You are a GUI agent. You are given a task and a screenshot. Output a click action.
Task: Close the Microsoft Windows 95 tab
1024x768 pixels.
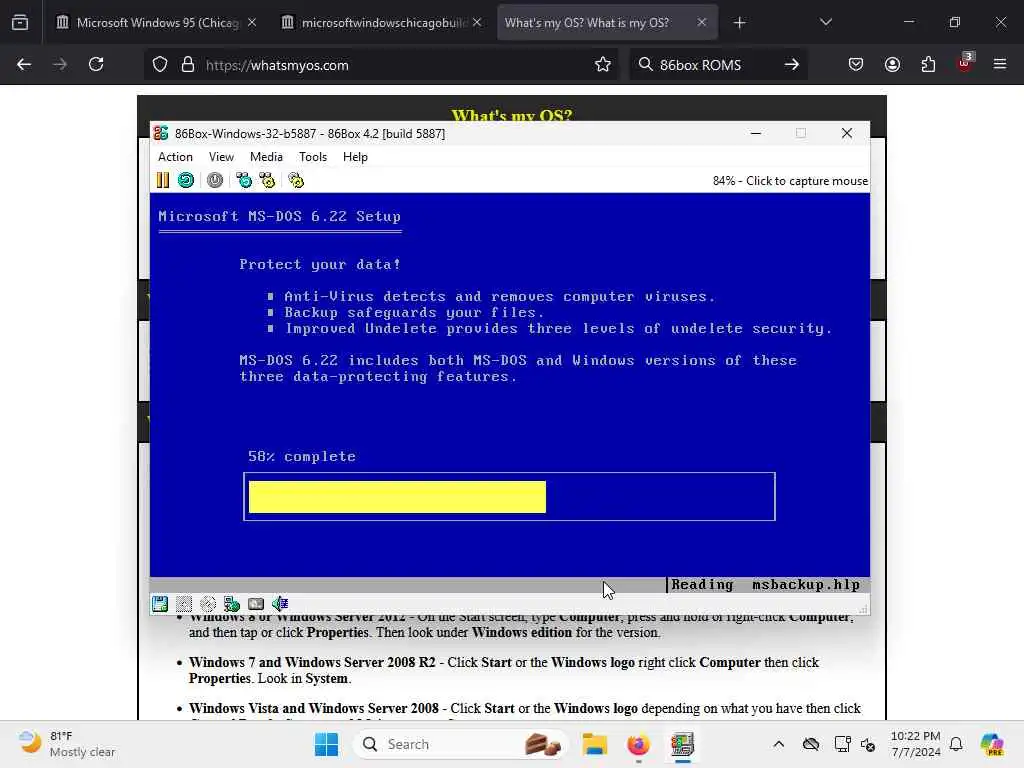[x=252, y=22]
